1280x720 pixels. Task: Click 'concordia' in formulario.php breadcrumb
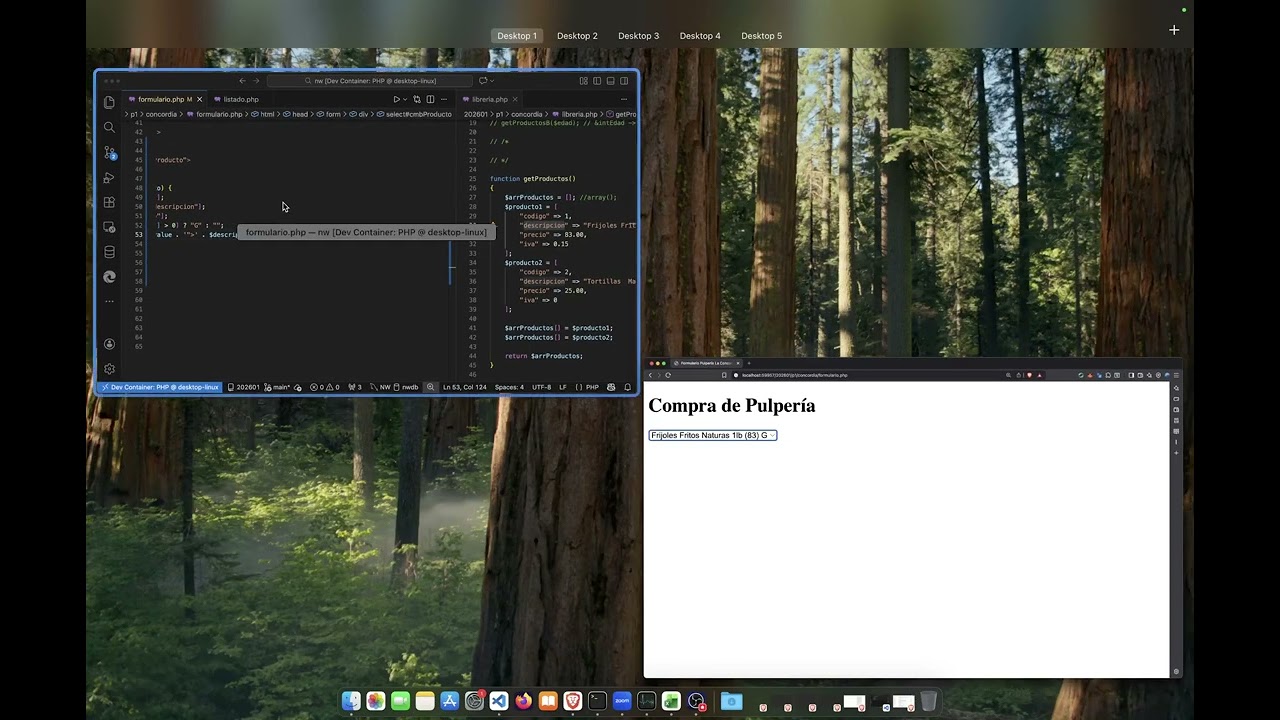161,114
